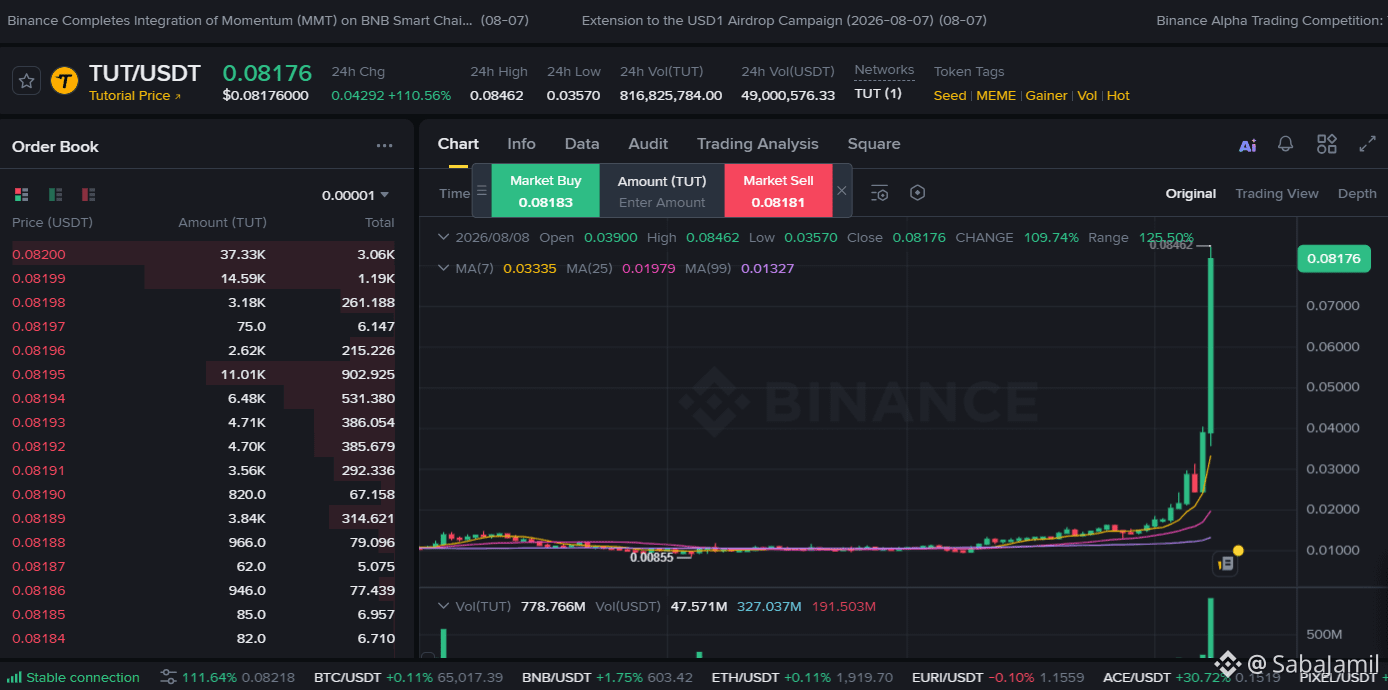Click the TUT token logo icon
The image size is (1388, 690).
coord(64,81)
